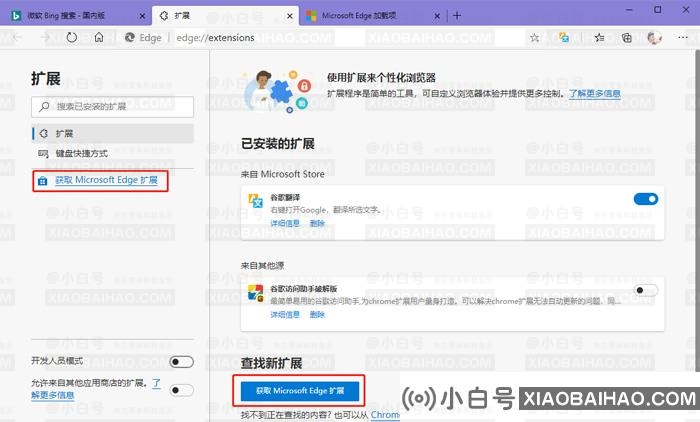Close the Microsoft Edge 加载项 tab
Screen dimensions: 700x422
[437, 16]
